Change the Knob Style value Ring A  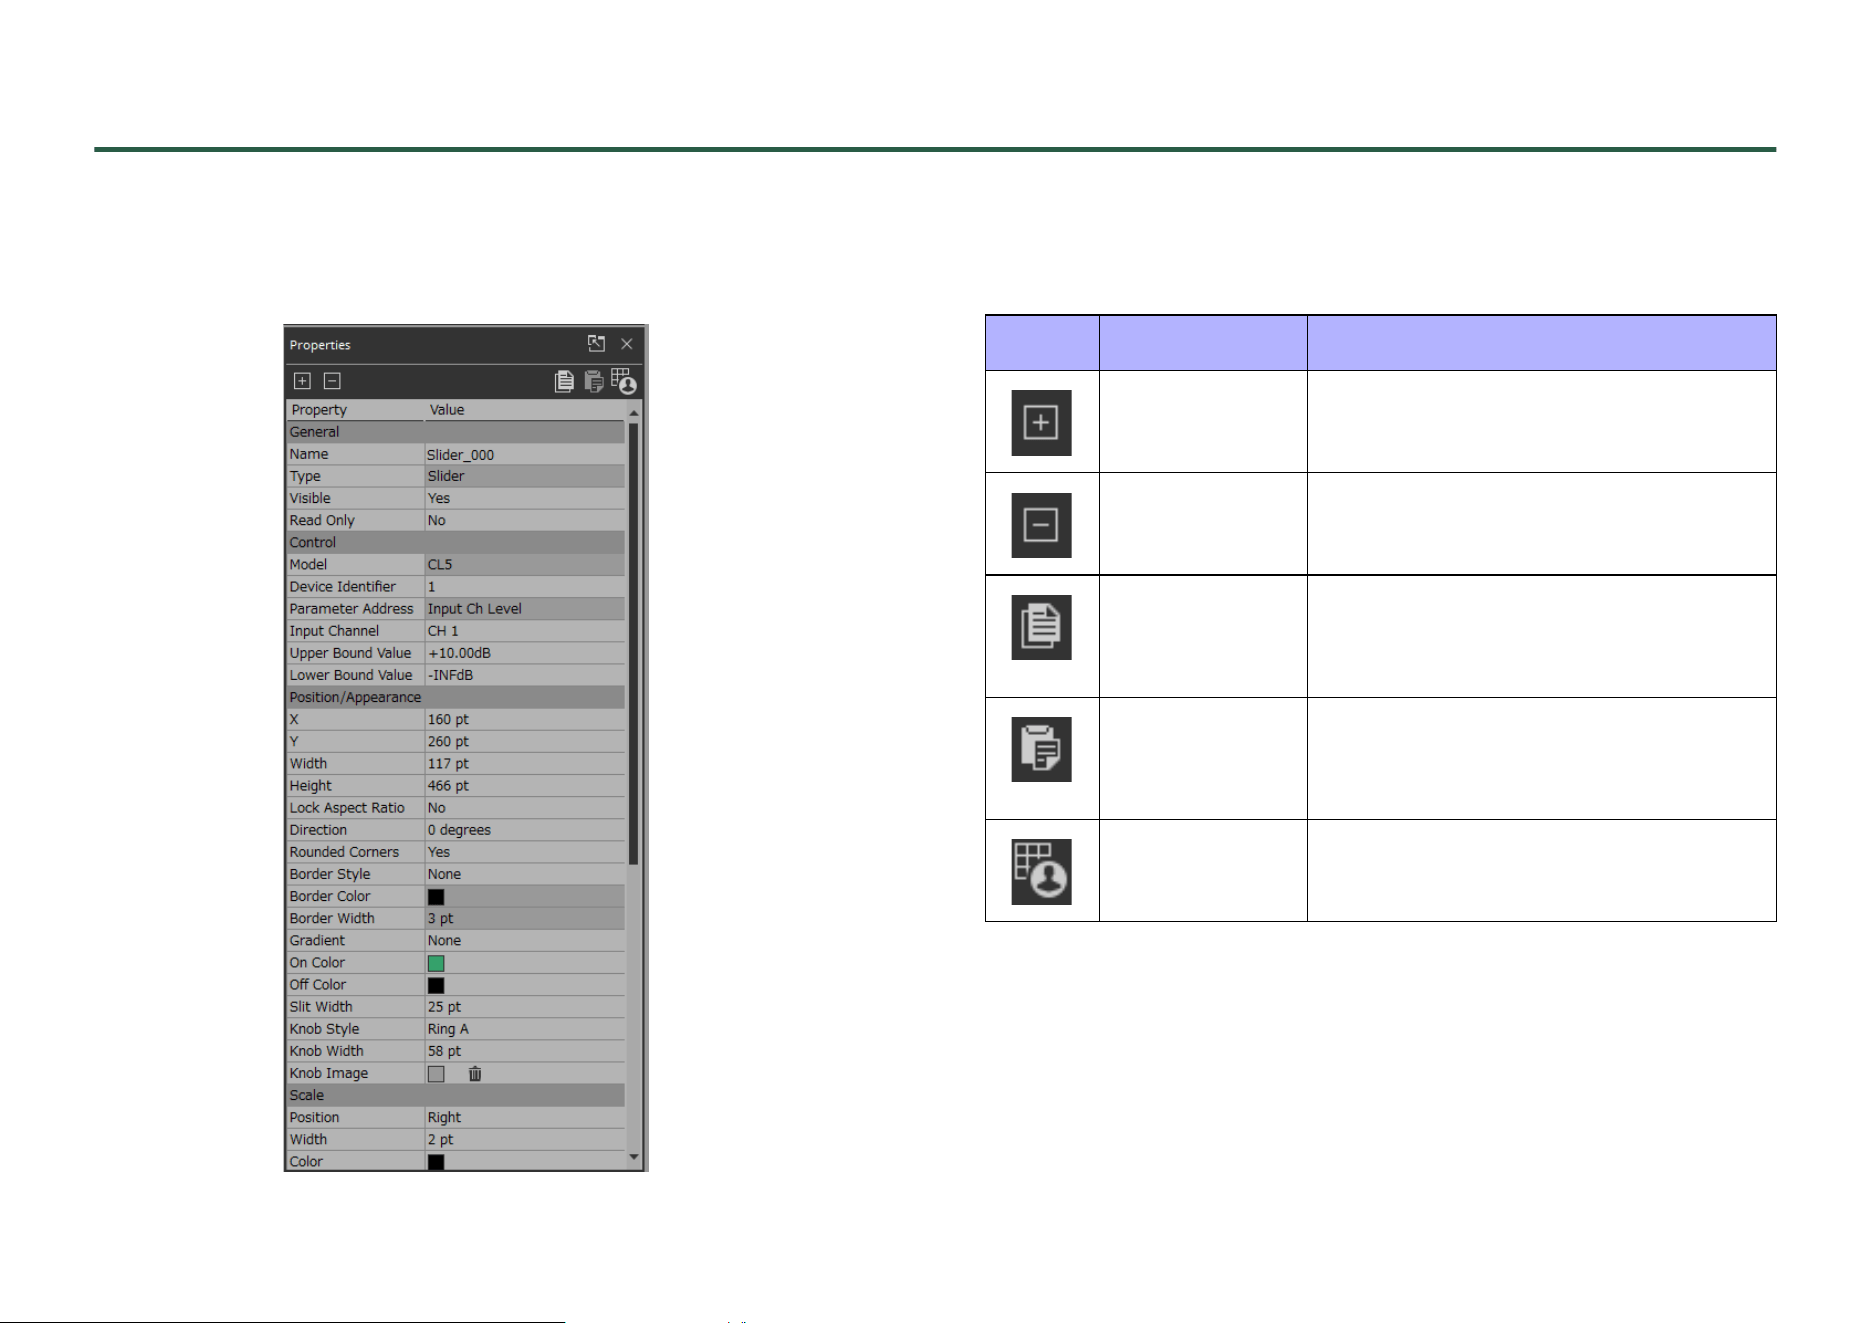(525, 1029)
